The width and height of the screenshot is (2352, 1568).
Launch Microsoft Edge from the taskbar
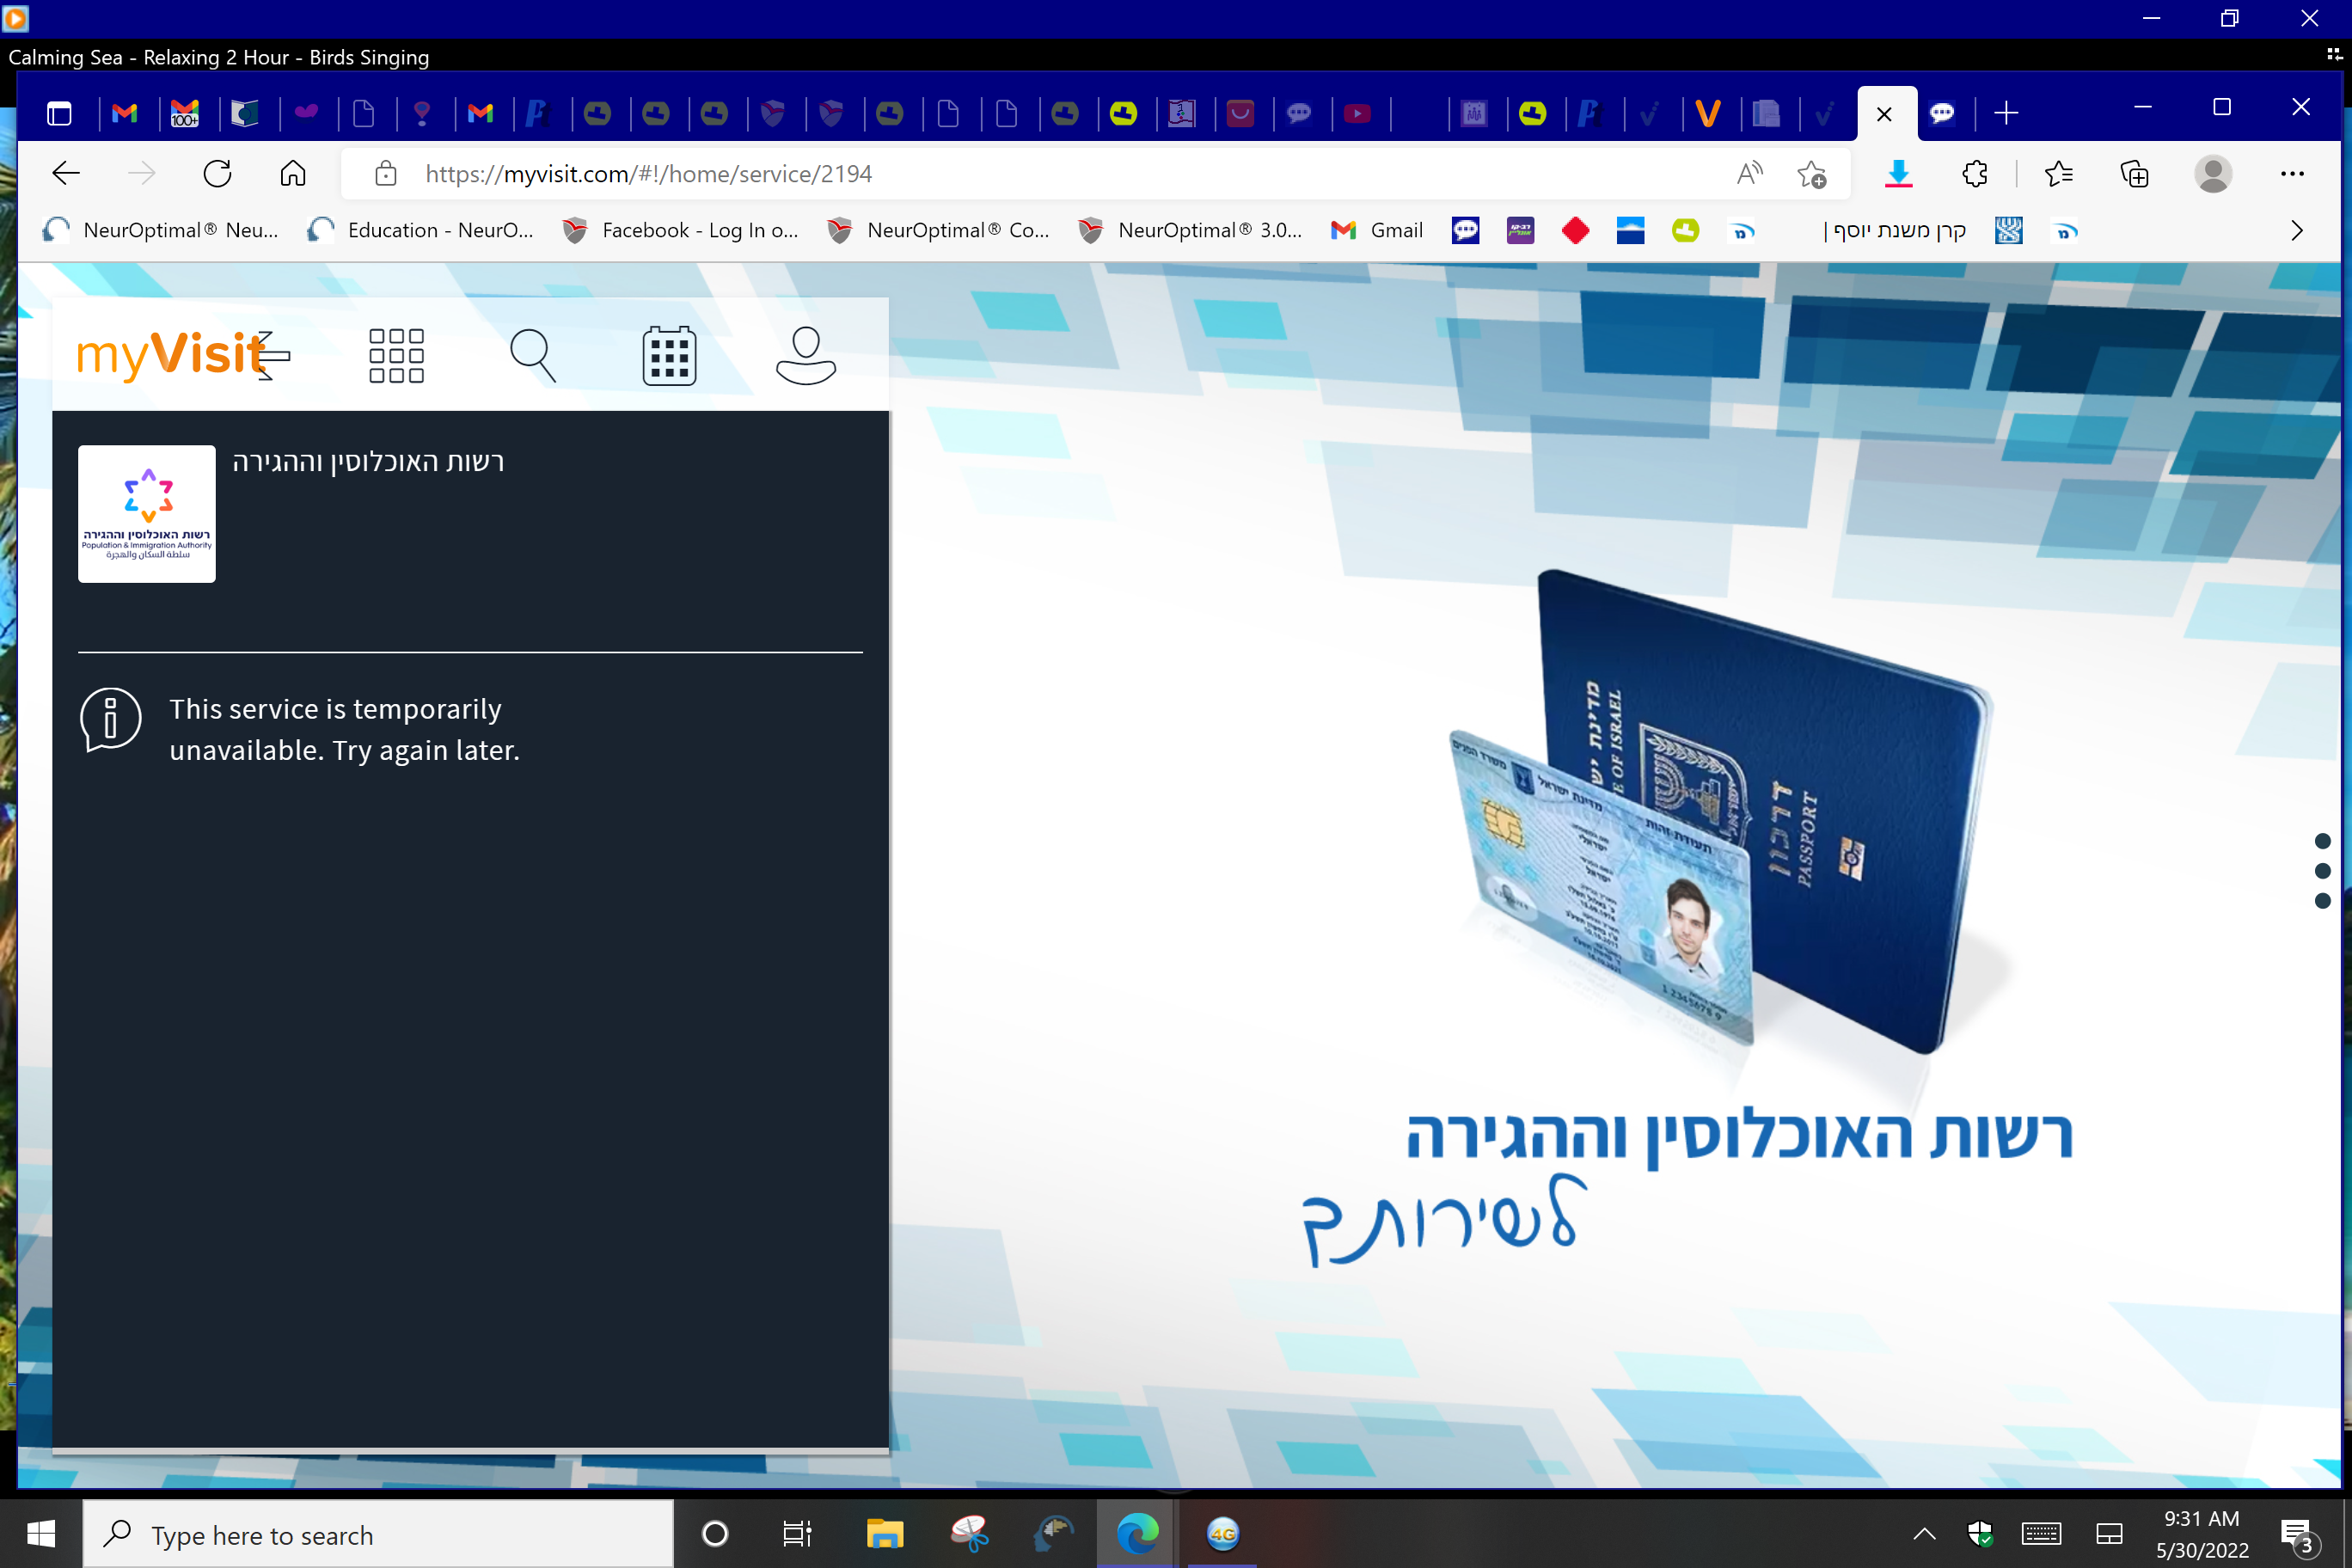(1138, 1533)
